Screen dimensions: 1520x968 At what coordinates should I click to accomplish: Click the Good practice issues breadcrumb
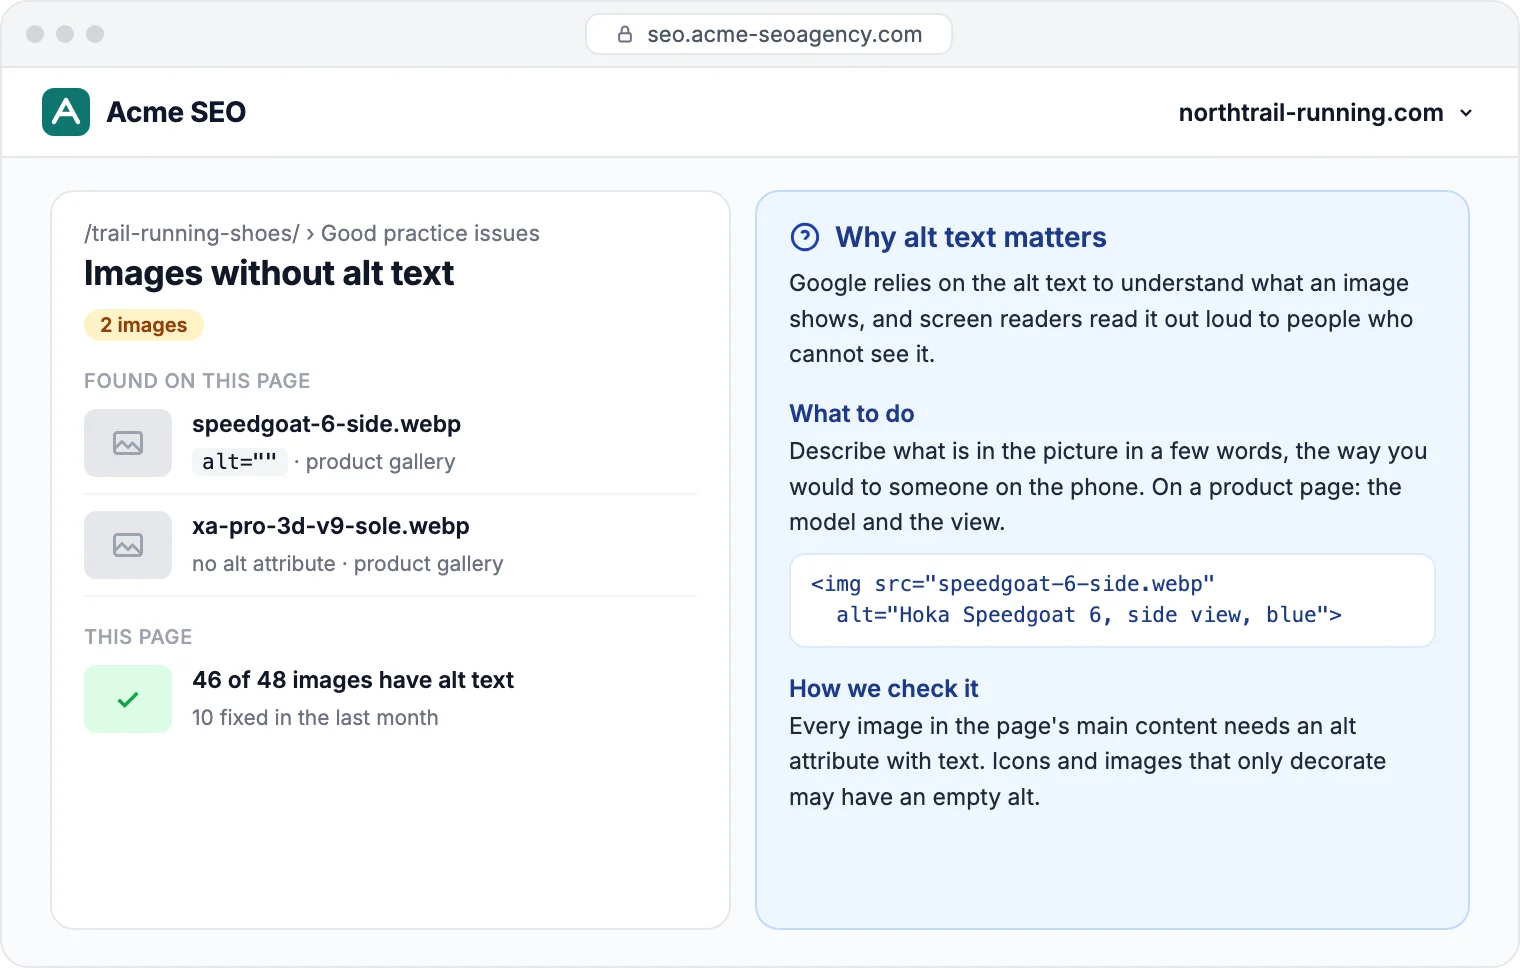(430, 233)
